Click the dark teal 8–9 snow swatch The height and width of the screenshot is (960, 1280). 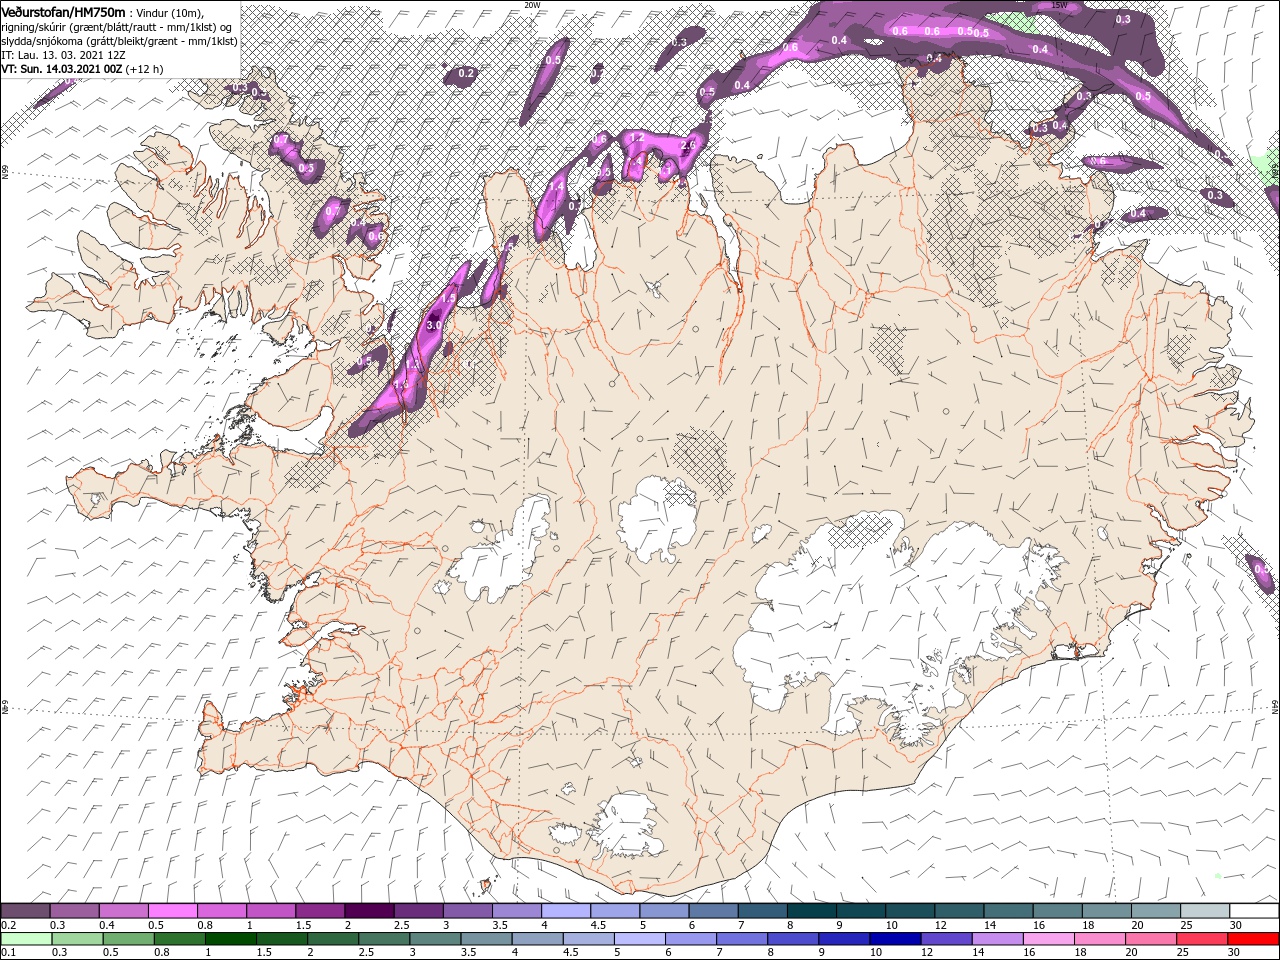click(x=811, y=911)
